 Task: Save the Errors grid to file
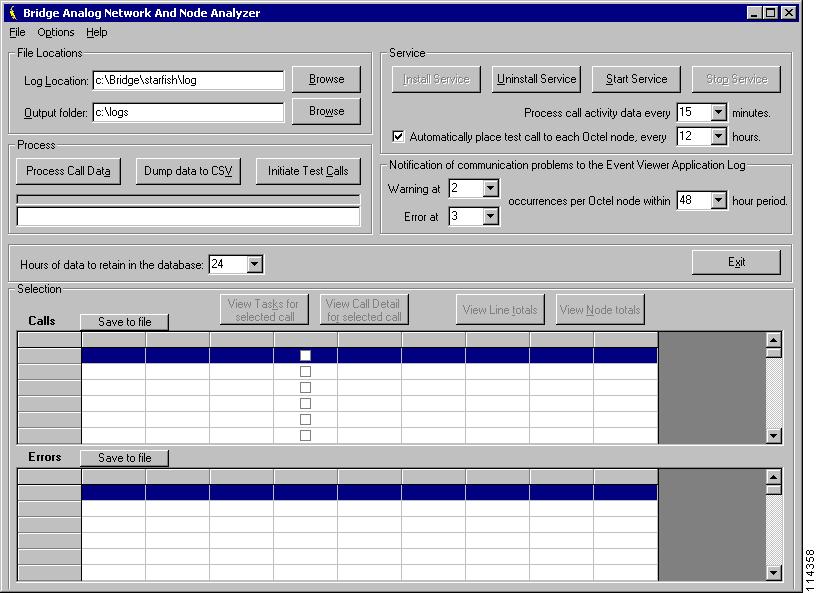pos(125,458)
